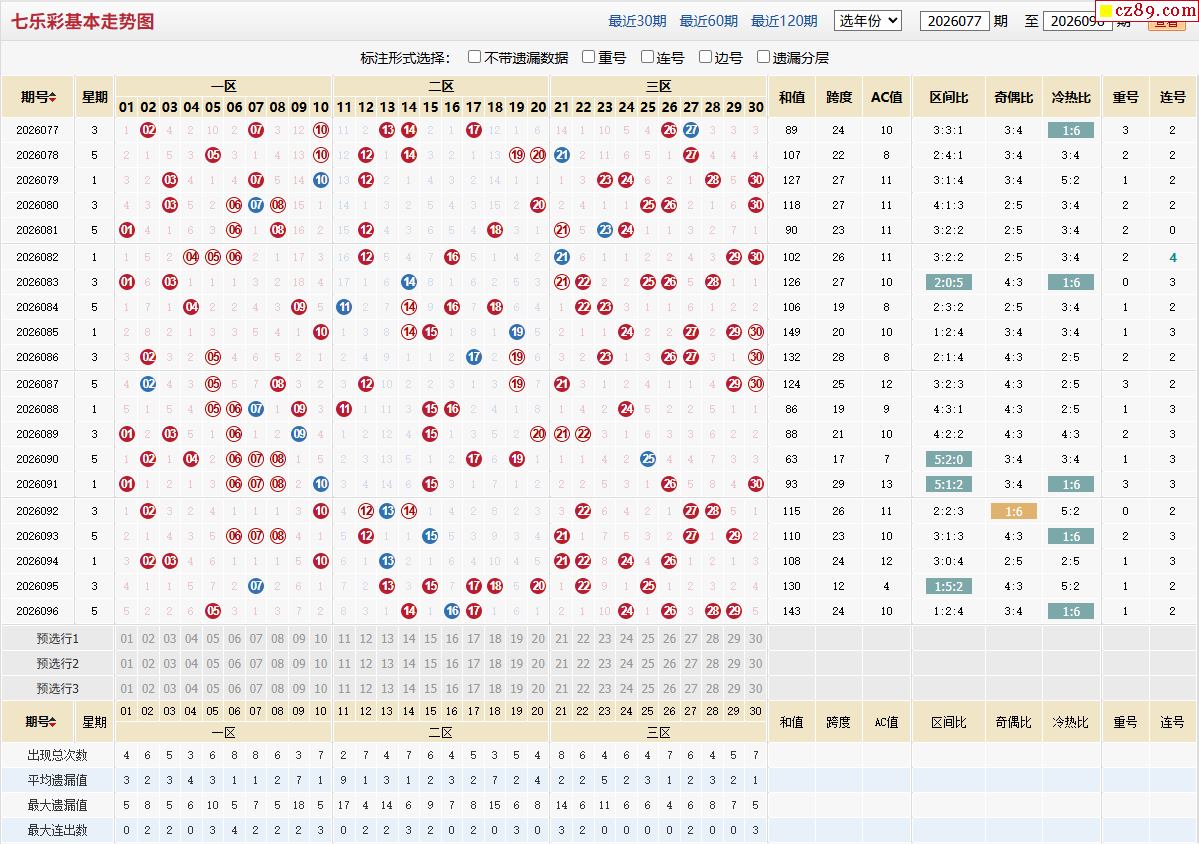Viewport: 1199px width, 844px height.
Task: Click blue ball 21 in row 2026078
Action: 562,155
